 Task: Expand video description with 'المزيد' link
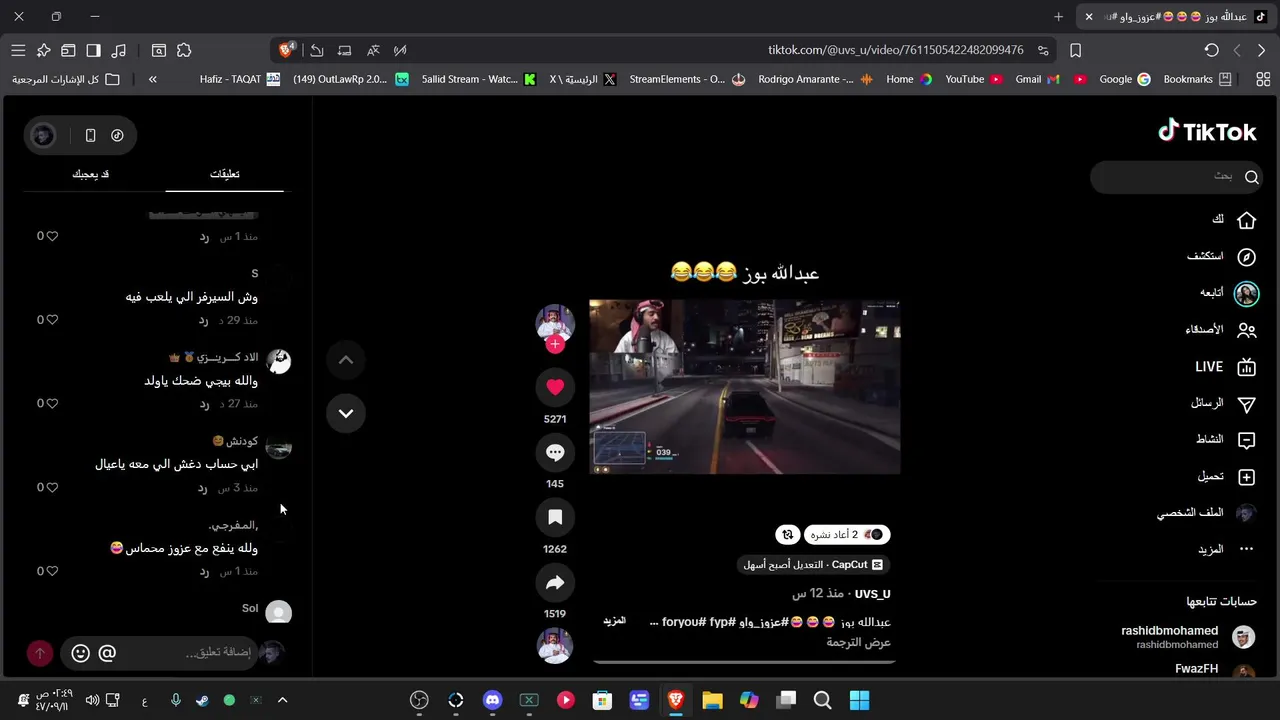point(614,621)
